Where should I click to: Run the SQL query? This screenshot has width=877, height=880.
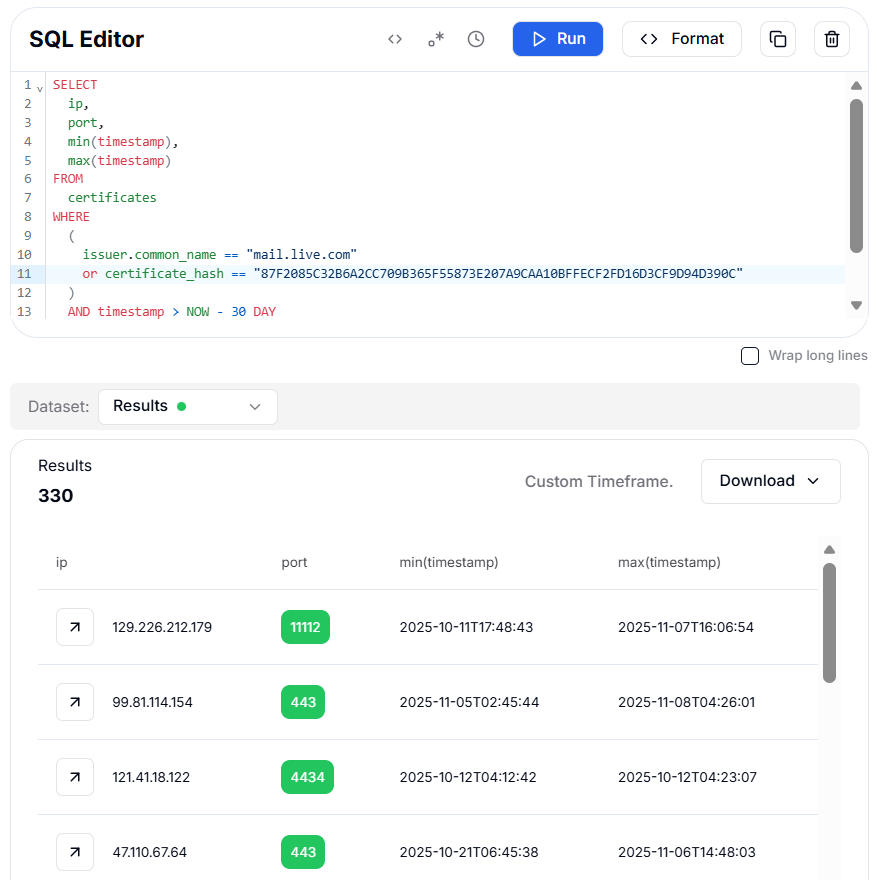coord(558,39)
